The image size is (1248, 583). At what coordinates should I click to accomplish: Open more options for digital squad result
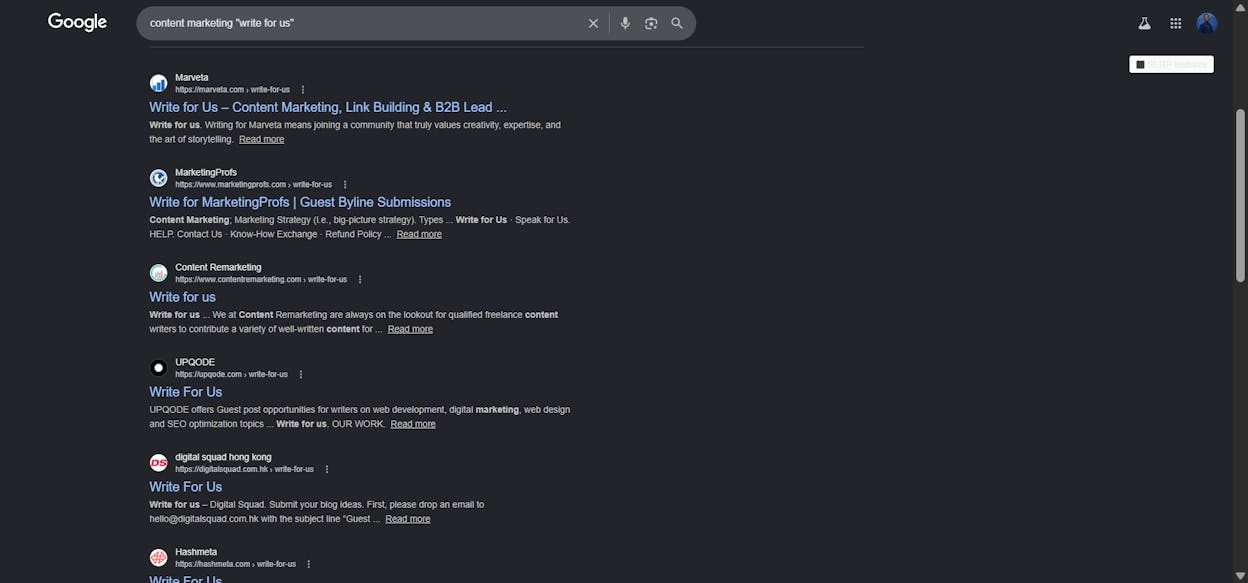point(327,470)
